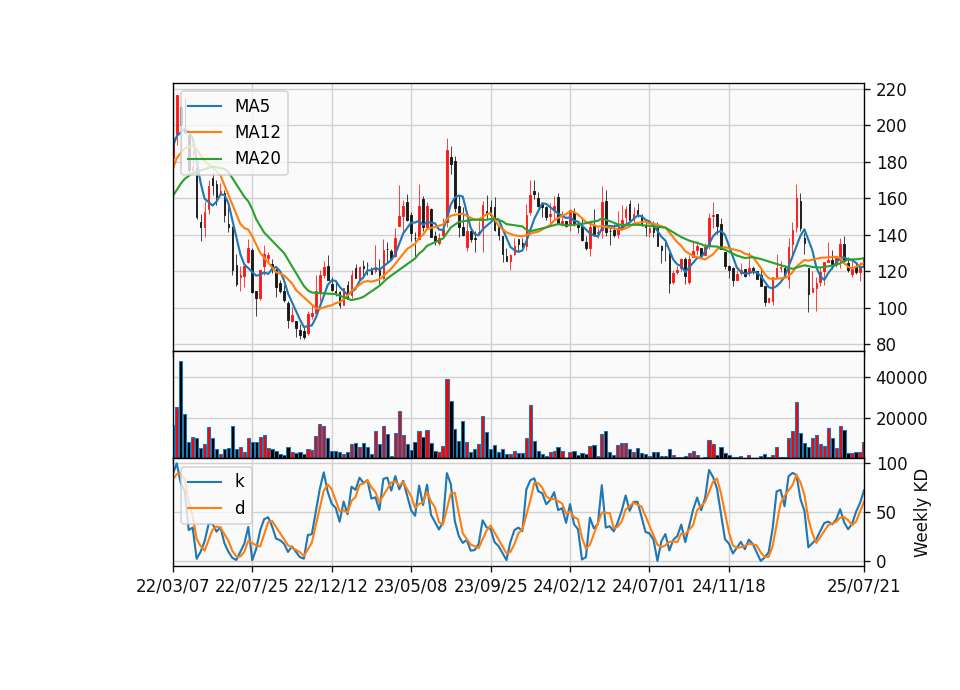960x690 pixels.
Task: Click the 180 price axis value
Action: (891, 163)
